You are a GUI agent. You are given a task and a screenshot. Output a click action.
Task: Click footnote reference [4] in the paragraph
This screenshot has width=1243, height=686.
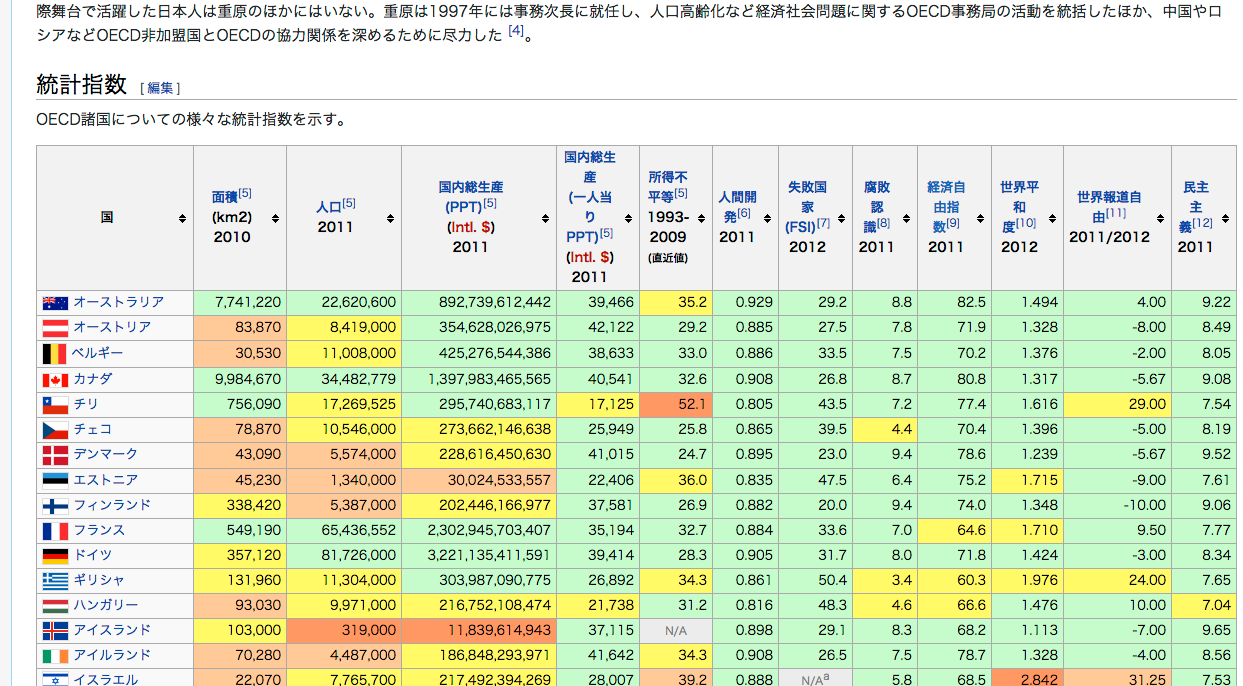coord(516,31)
